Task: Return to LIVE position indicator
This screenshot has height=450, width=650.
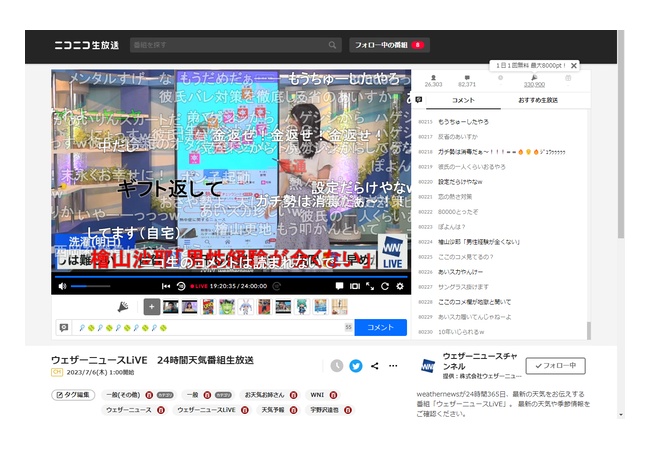Action: [x=199, y=286]
